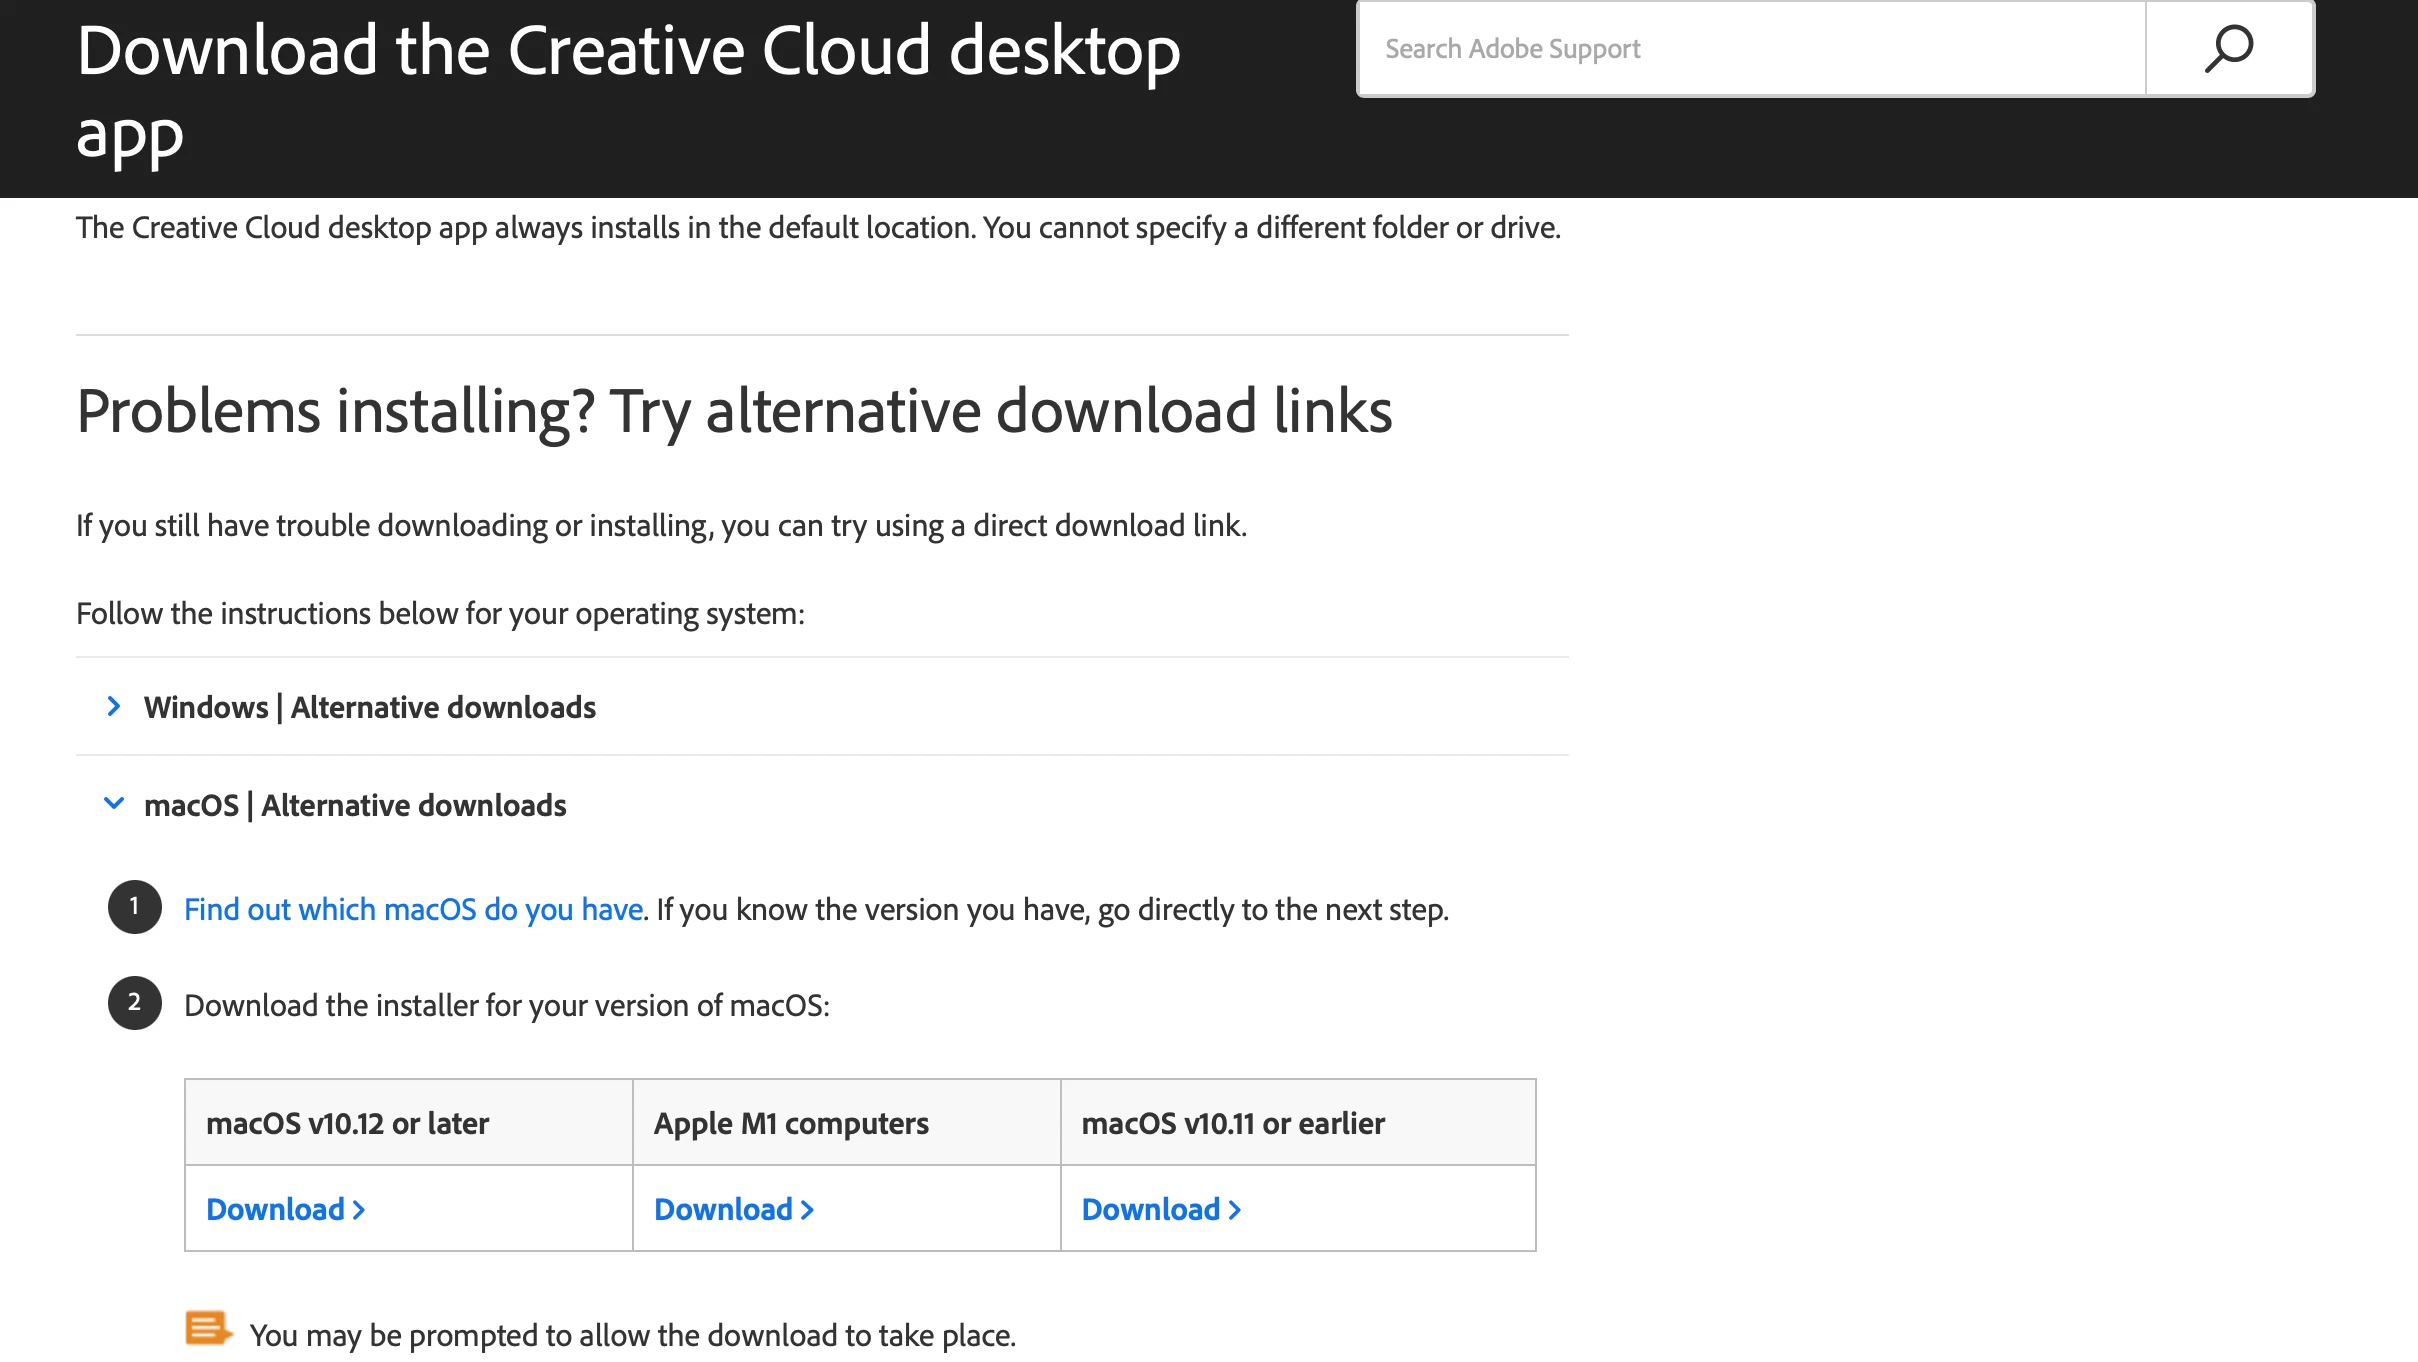Collapse macOS alternative downloads chevron
2418x1362 pixels.
click(x=114, y=804)
